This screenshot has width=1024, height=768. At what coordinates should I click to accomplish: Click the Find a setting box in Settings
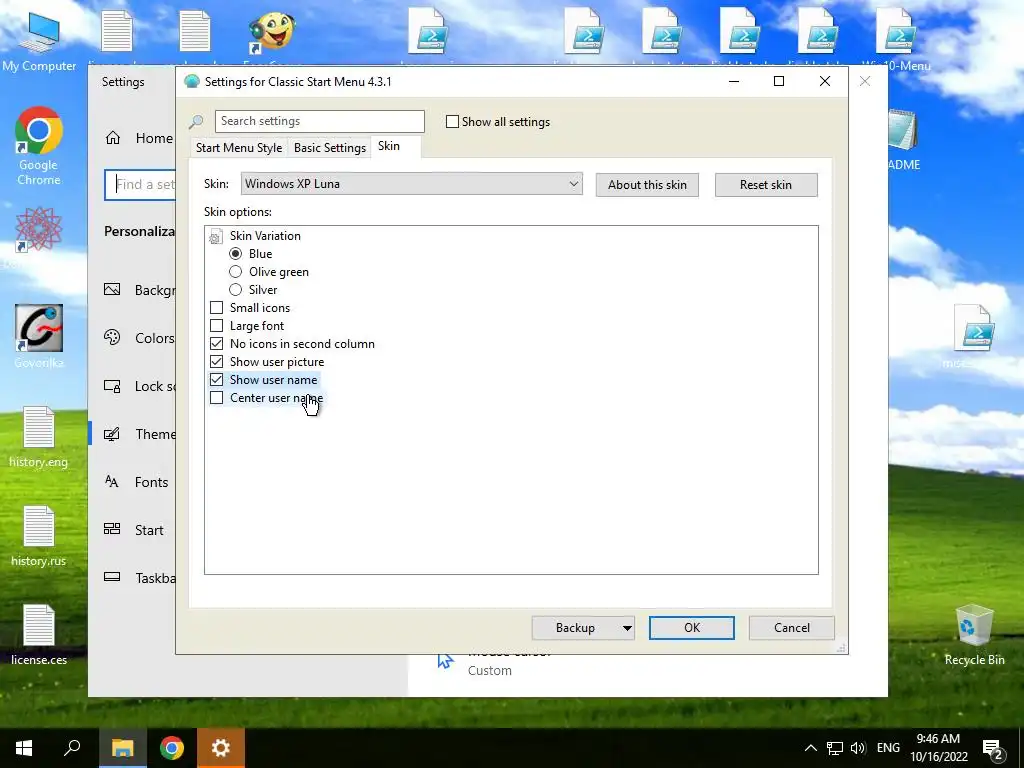pyautogui.click(x=140, y=185)
